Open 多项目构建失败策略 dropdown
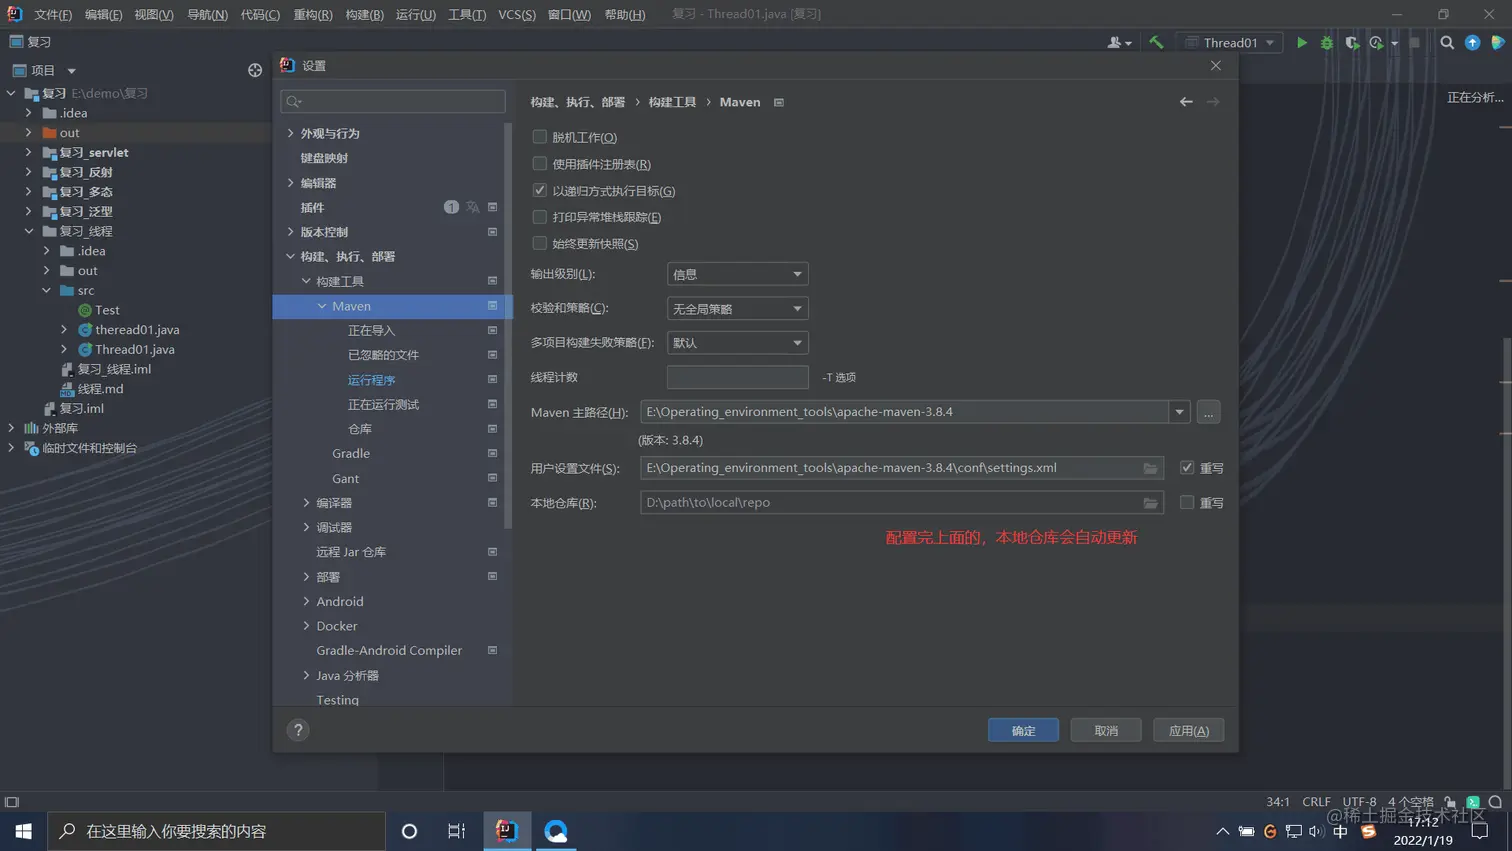This screenshot has width=1512, height=851. click(x=737, y=343)
